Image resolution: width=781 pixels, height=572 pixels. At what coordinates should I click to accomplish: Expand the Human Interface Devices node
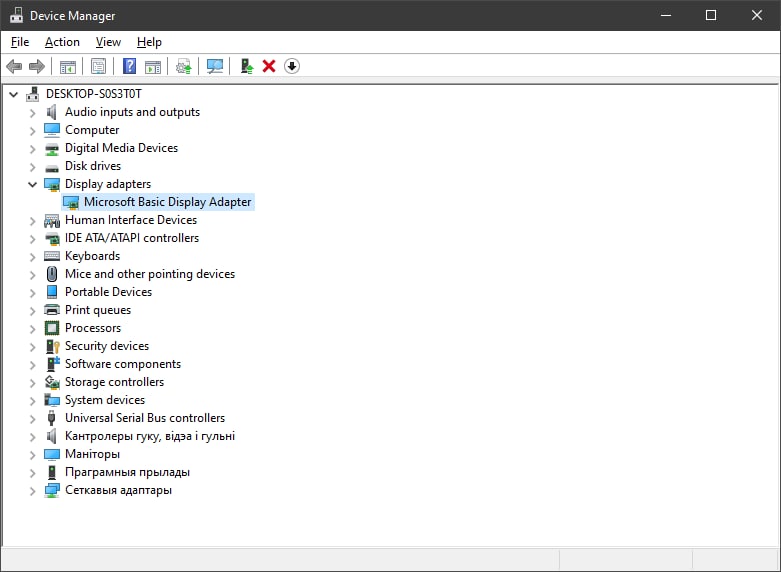[x=32, y=220]
